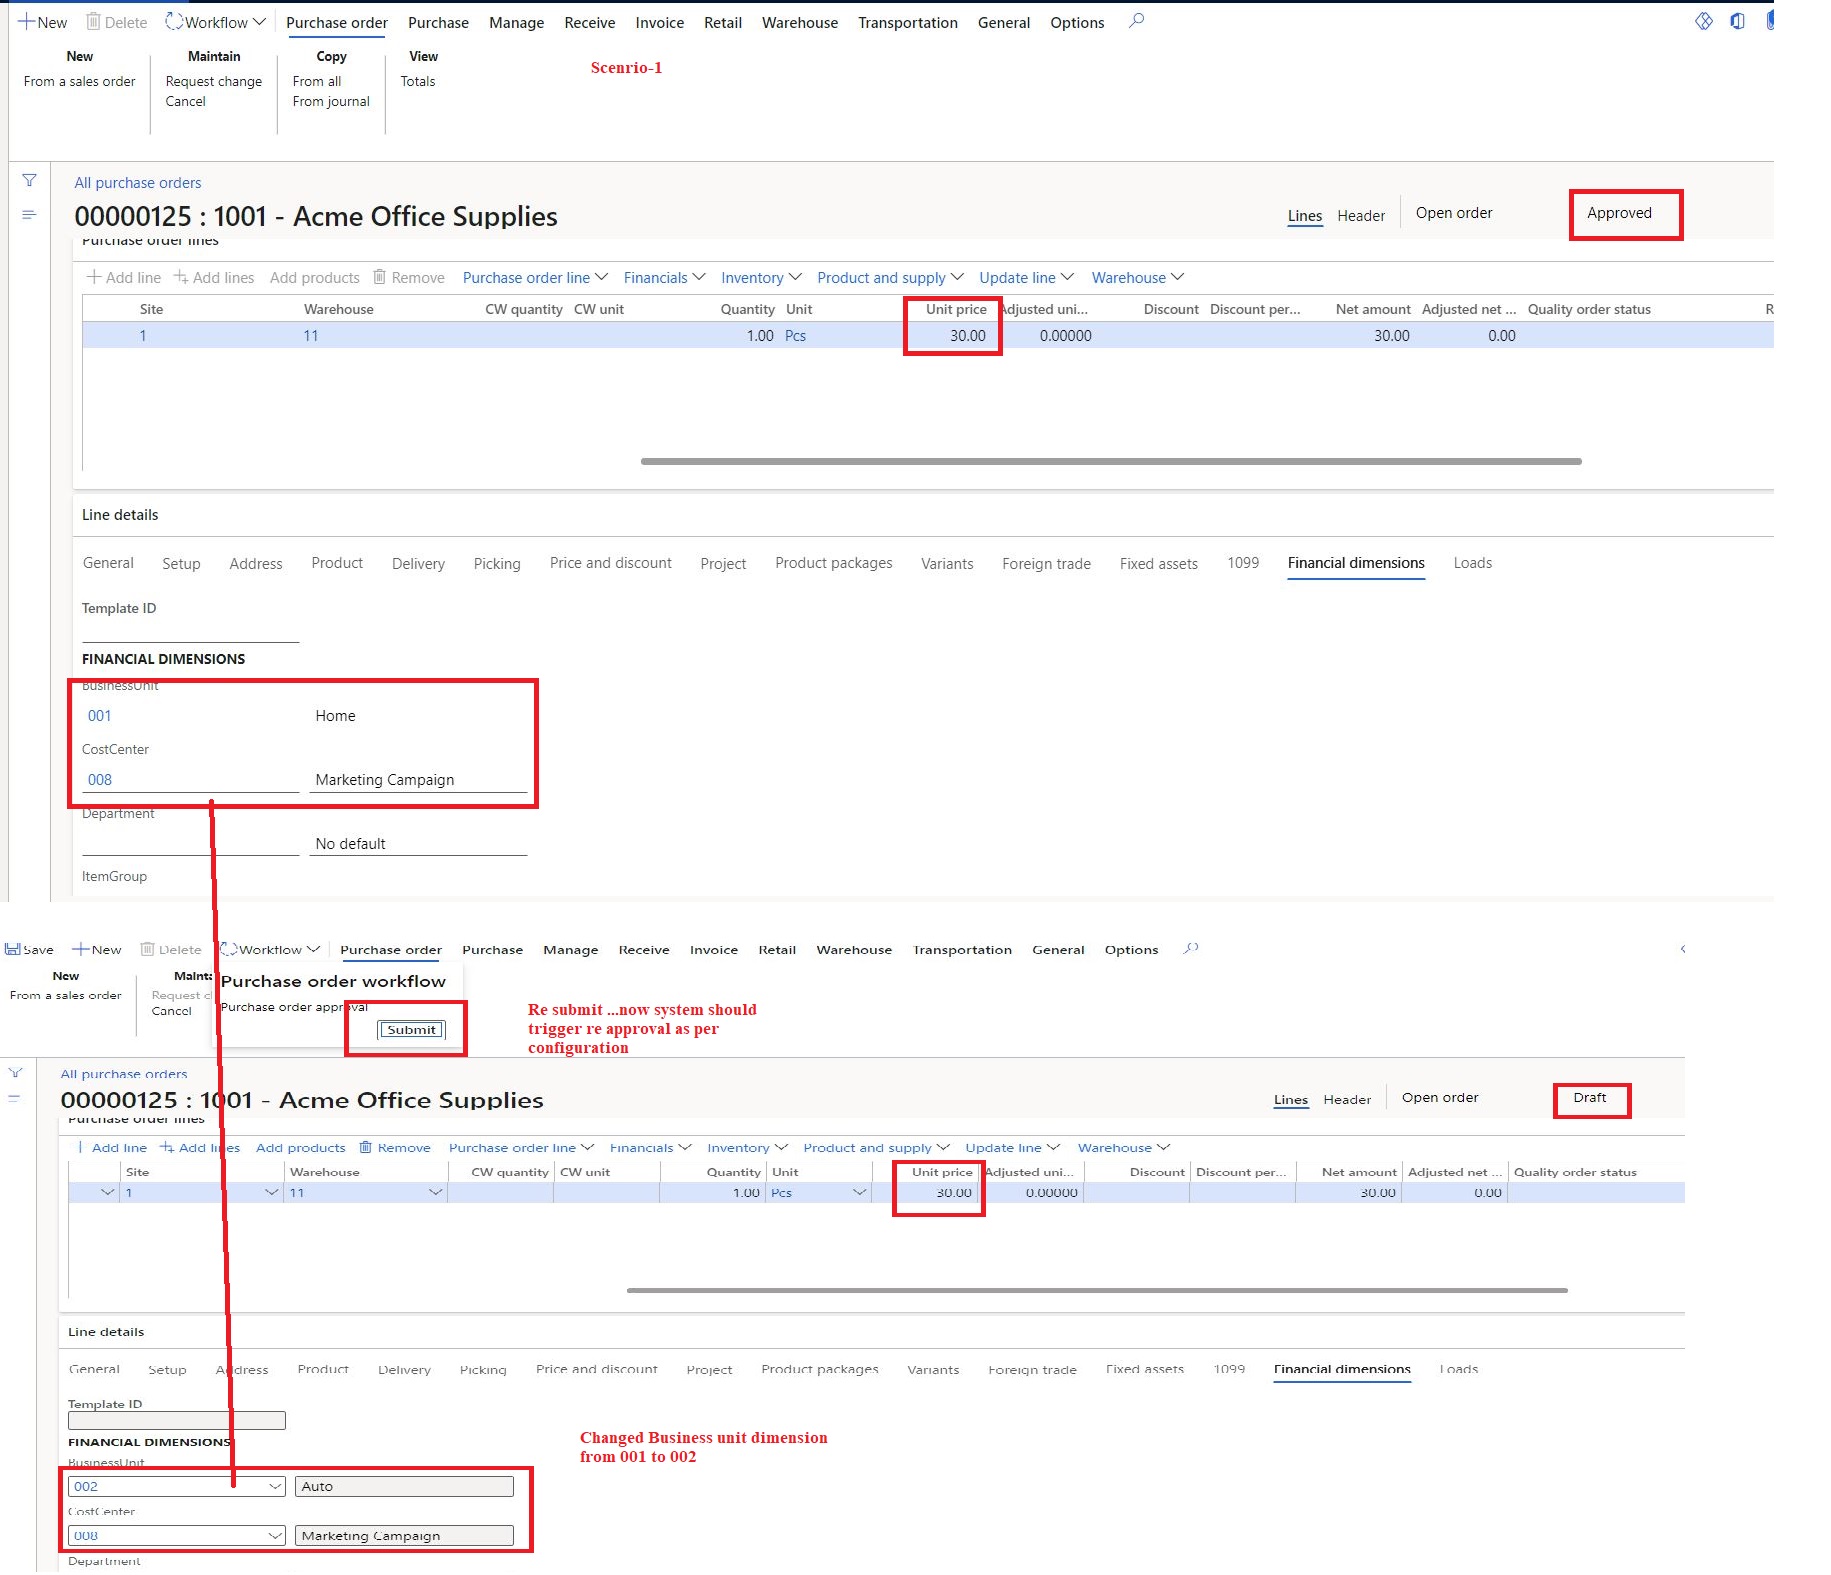Open the Warehouse ribbon tab
The image size is (1831, 1575).
click(x=799, y=22)
